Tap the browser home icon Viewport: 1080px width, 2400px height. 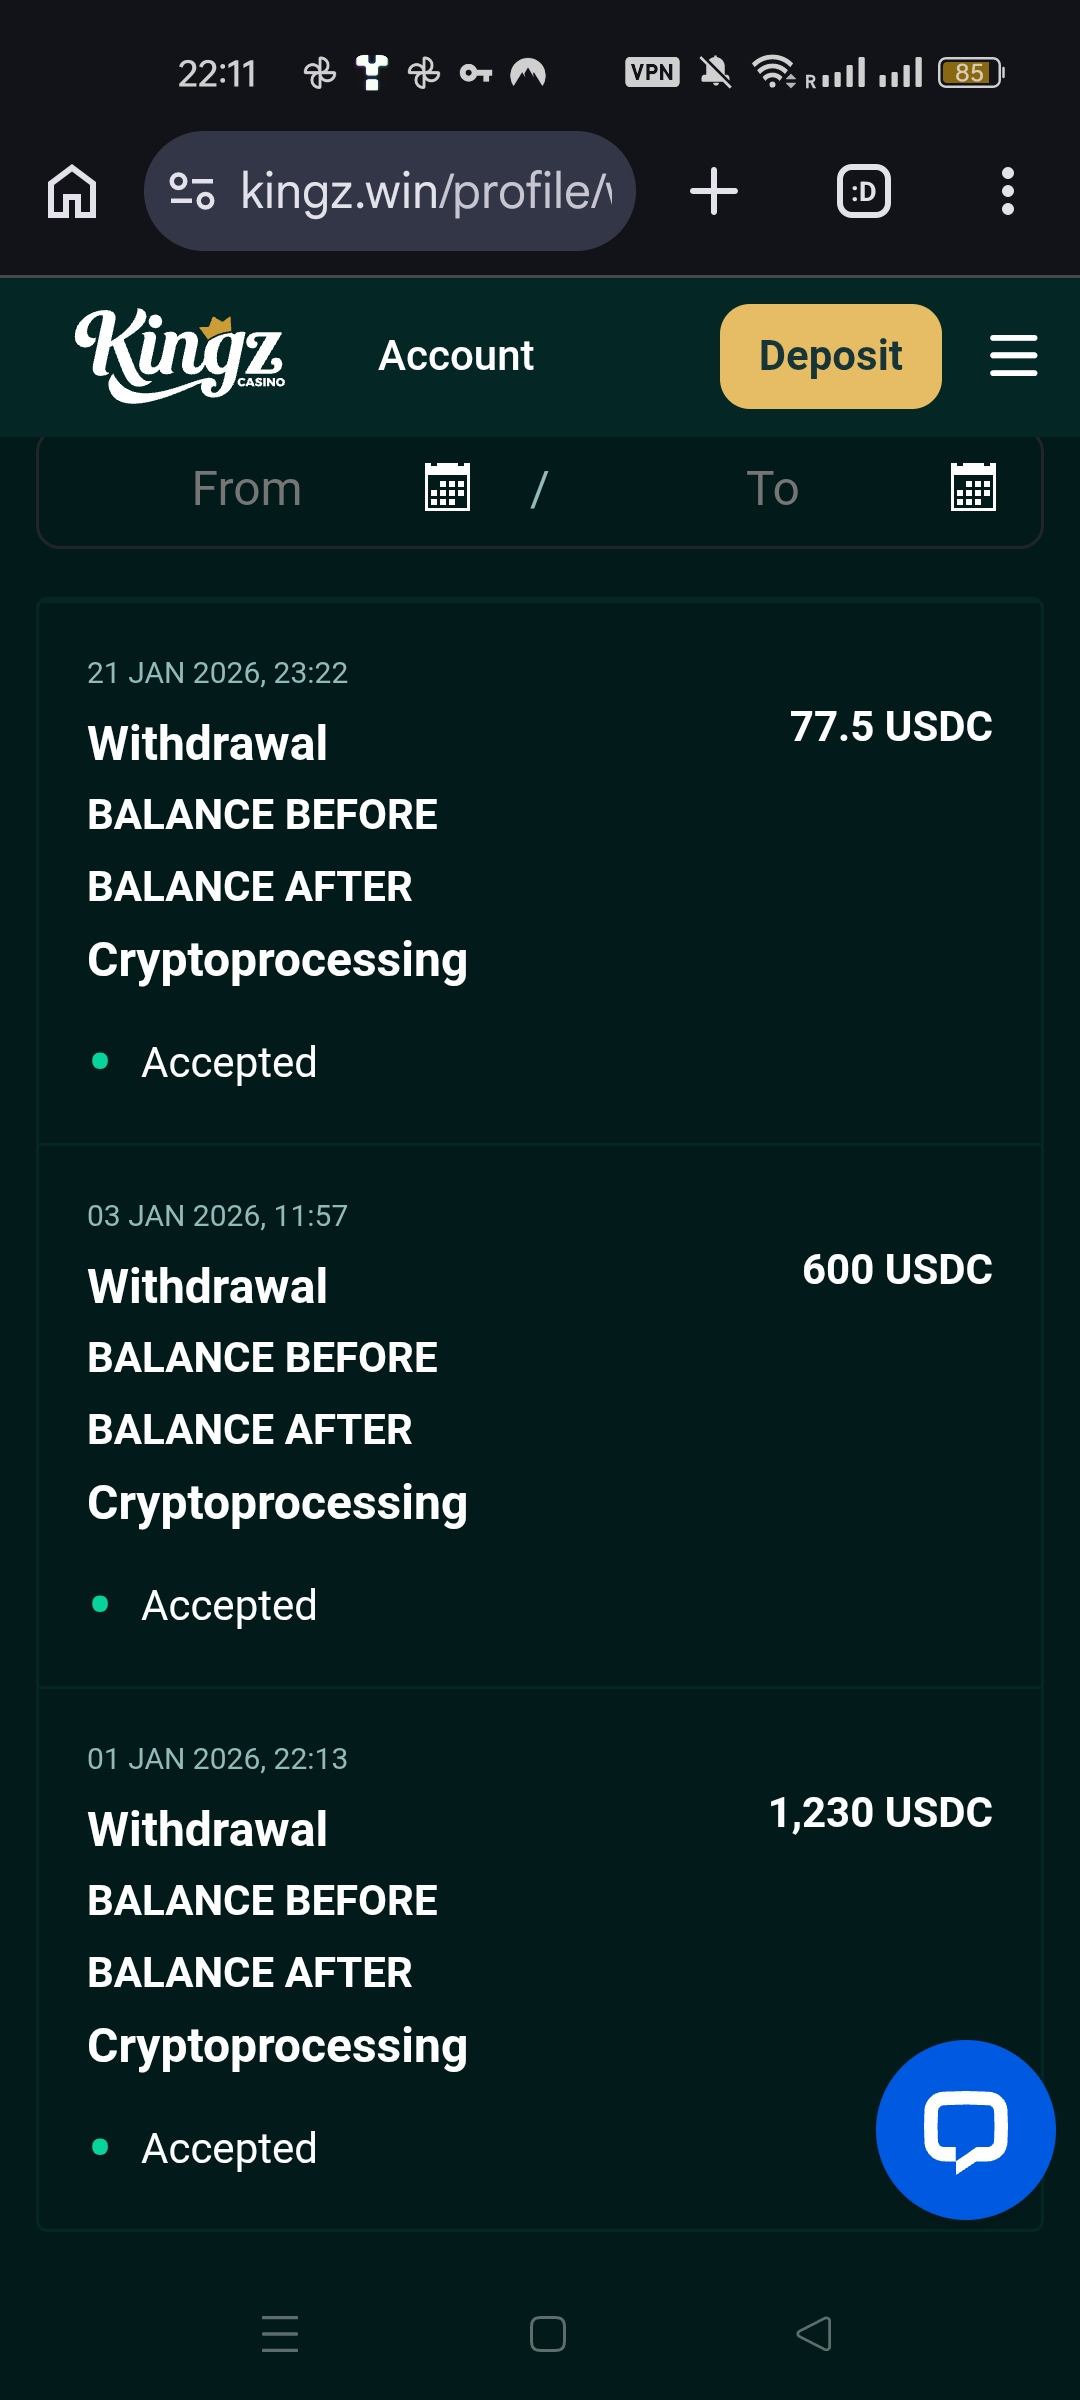click(x=72, y=191)
